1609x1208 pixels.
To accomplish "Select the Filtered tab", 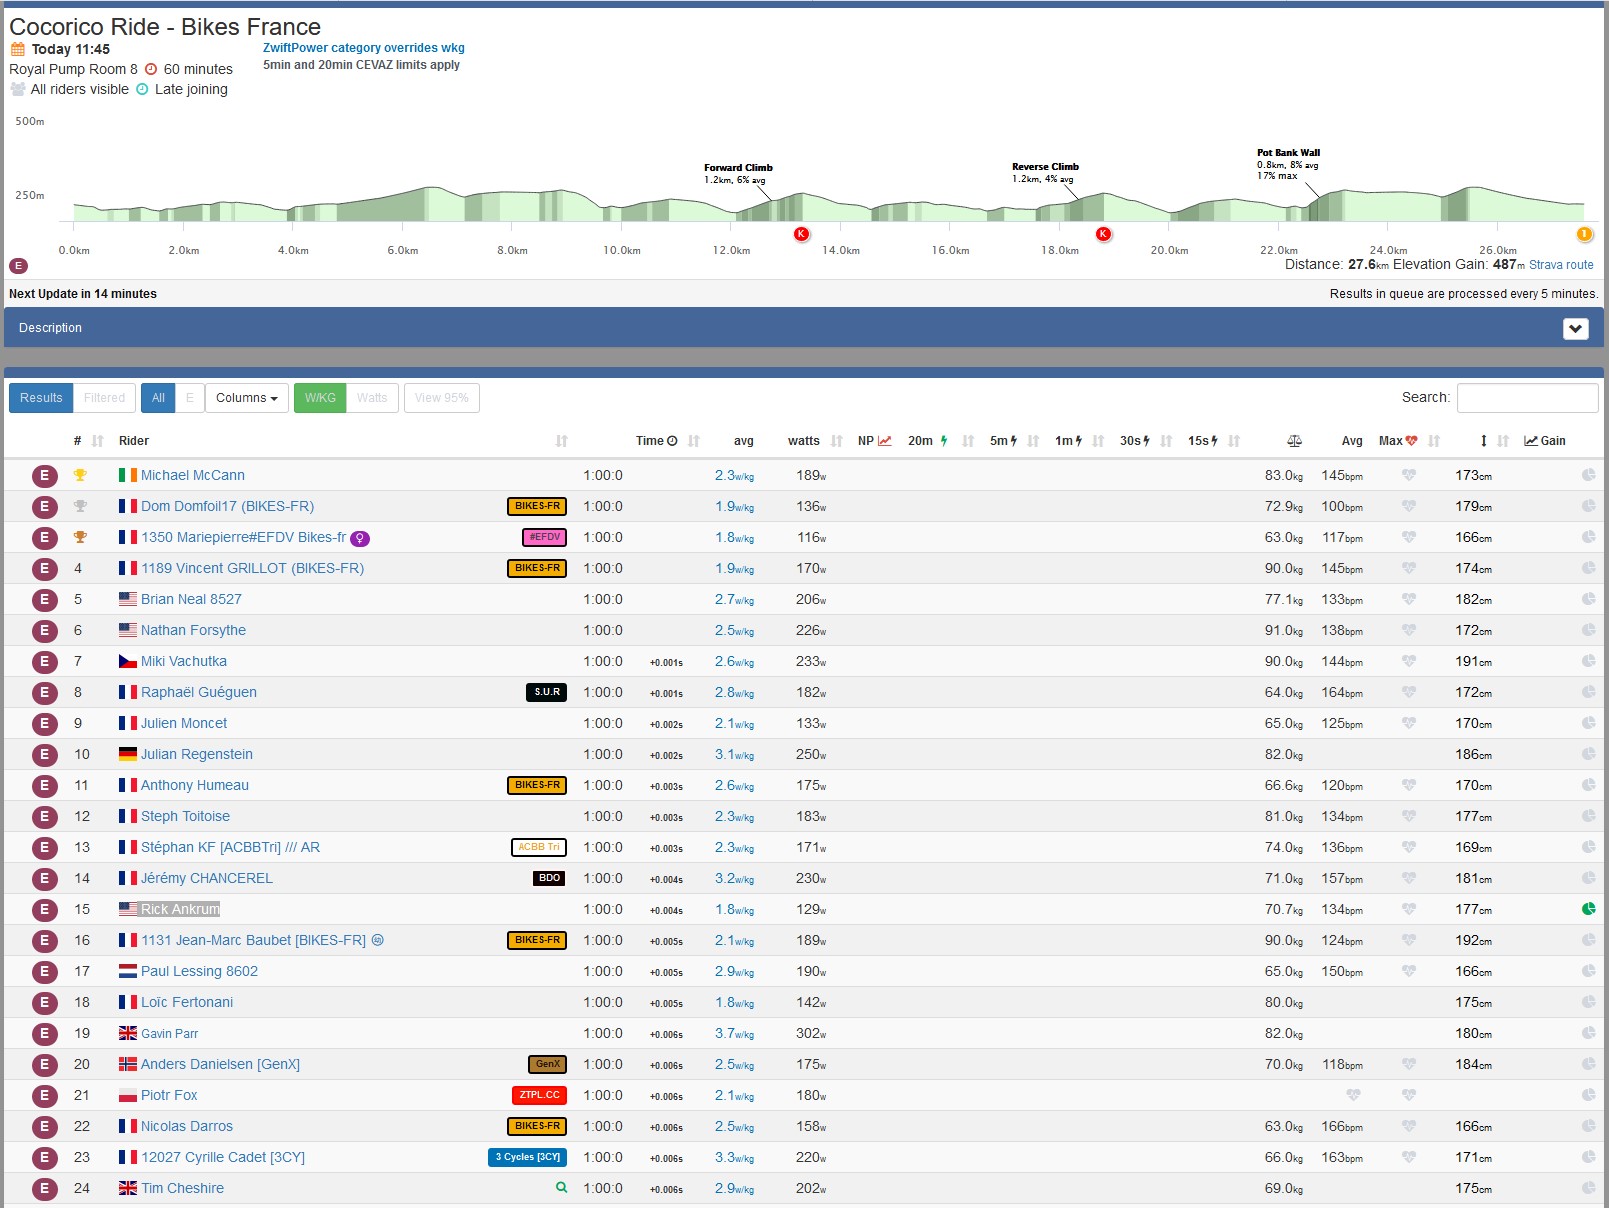I will click(x=105, y=398).
